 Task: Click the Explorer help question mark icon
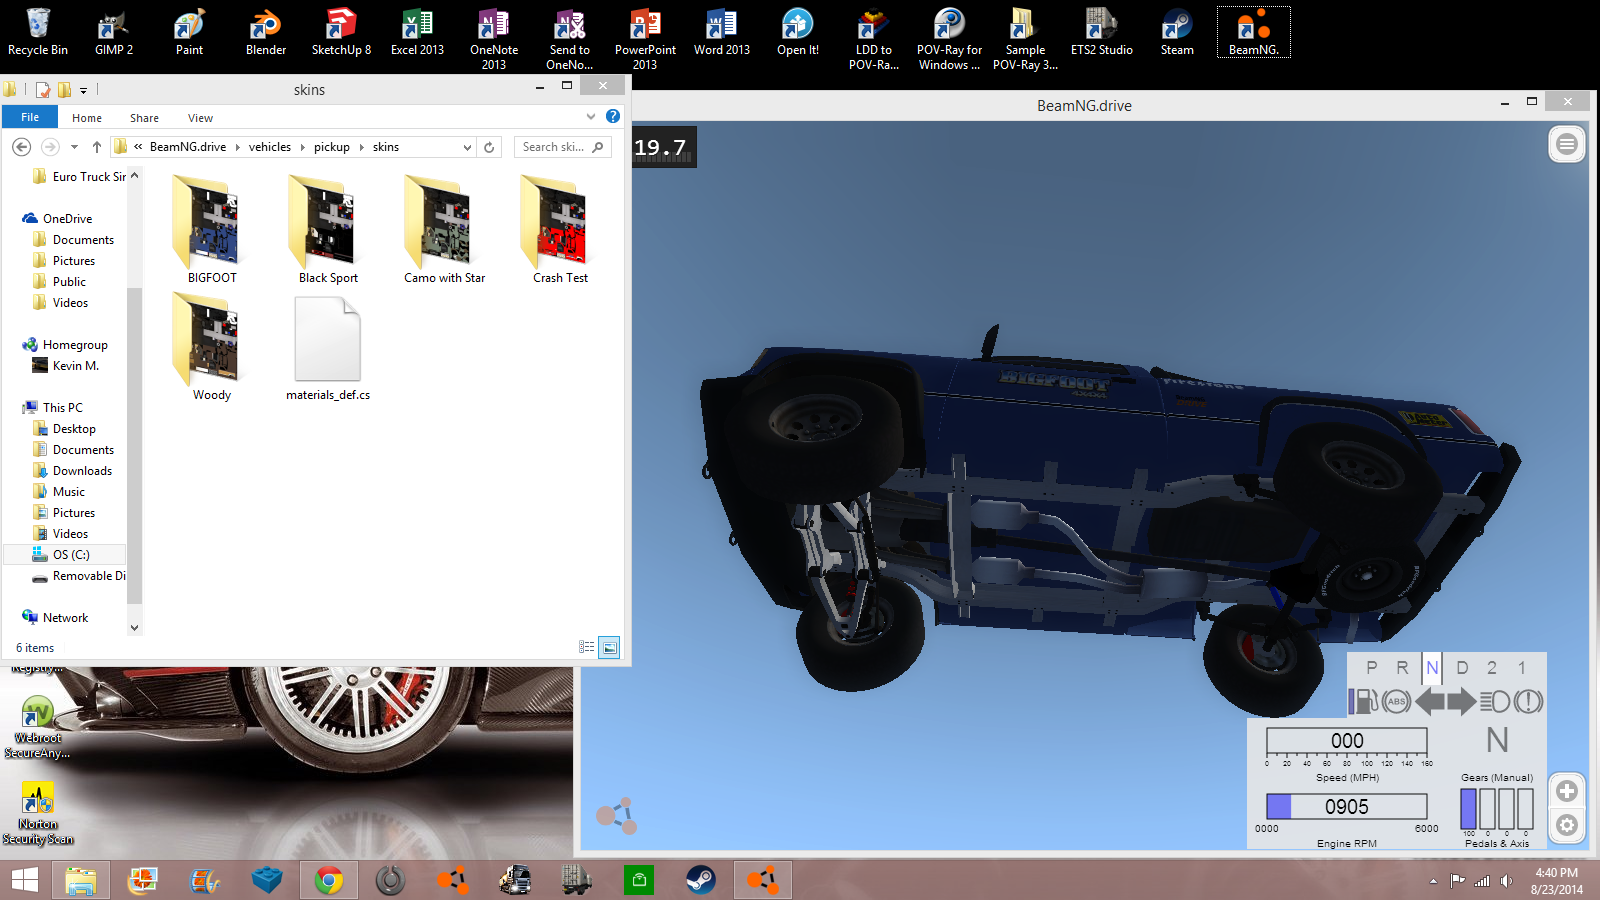point(613,117)
